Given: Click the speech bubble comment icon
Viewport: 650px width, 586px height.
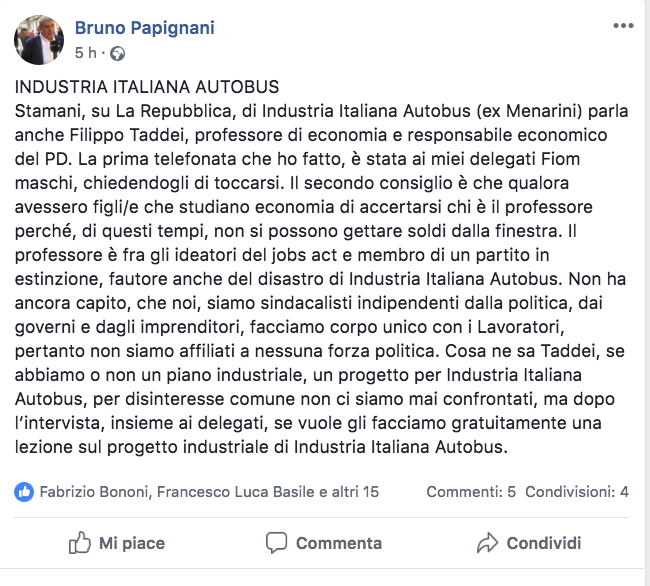Looking at the screenshot, I should click(x=276, y=542).
